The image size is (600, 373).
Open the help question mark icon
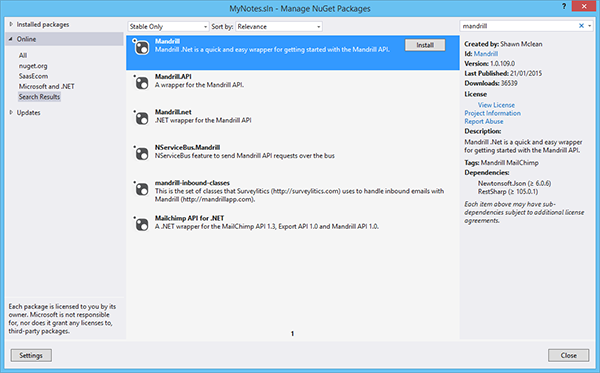[564, 7]
